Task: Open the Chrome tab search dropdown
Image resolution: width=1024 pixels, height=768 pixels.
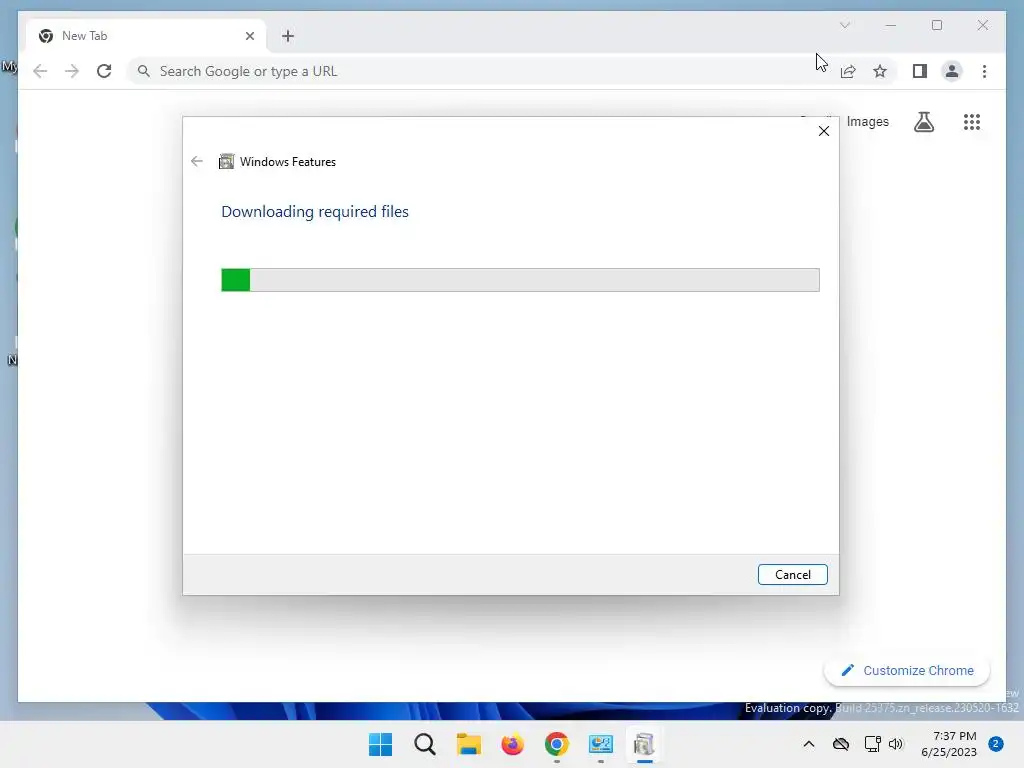Action: click(x=844, y=25)
